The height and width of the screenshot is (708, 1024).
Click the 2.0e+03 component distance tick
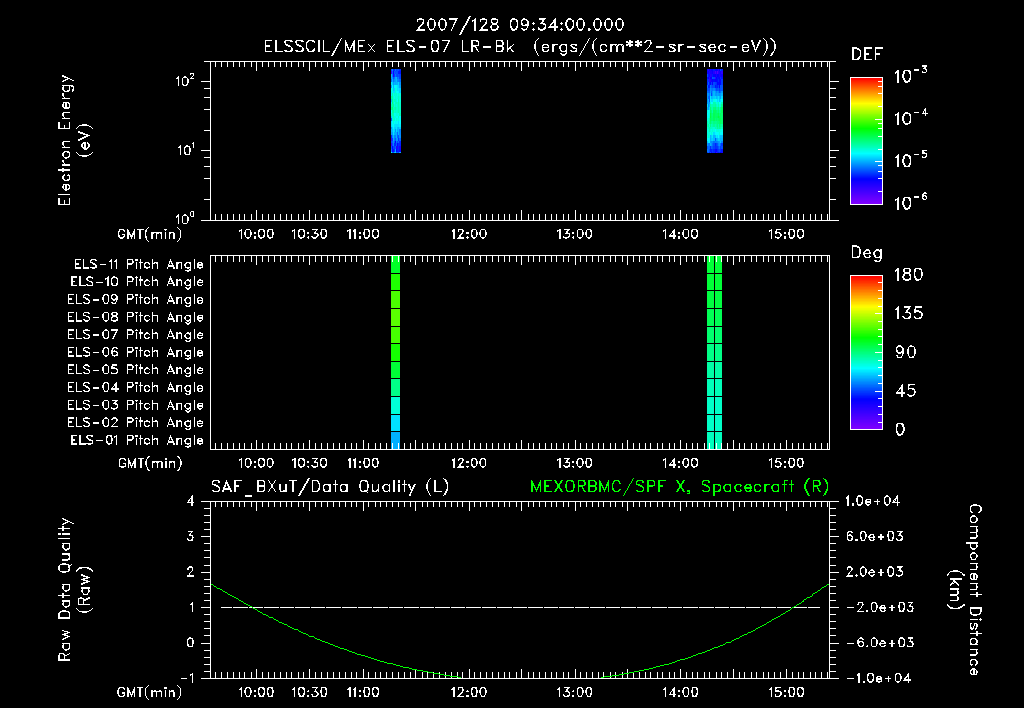875,571
